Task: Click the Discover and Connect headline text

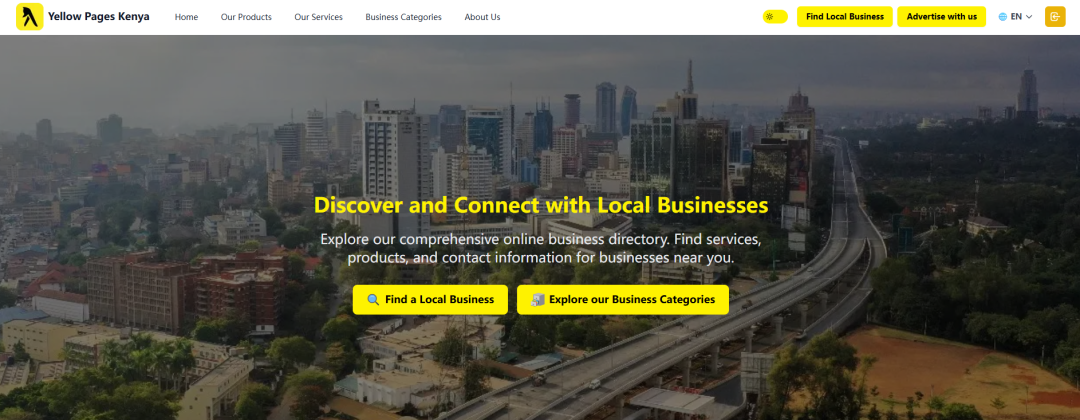Action: point(541,205)
